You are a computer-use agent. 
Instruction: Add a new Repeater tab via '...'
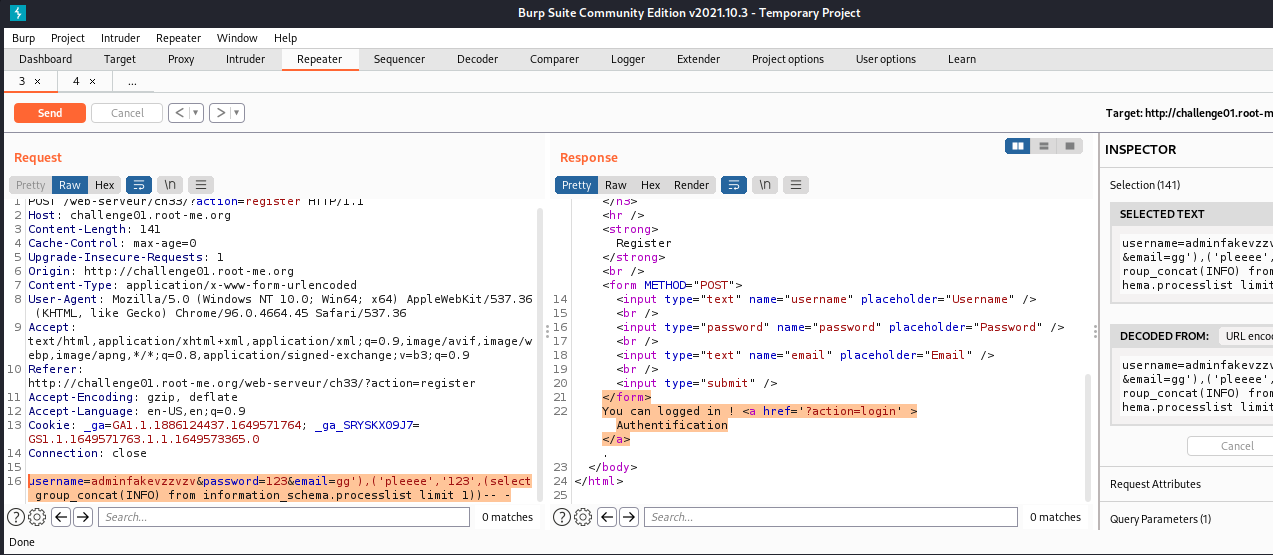[x=132, y=81]
